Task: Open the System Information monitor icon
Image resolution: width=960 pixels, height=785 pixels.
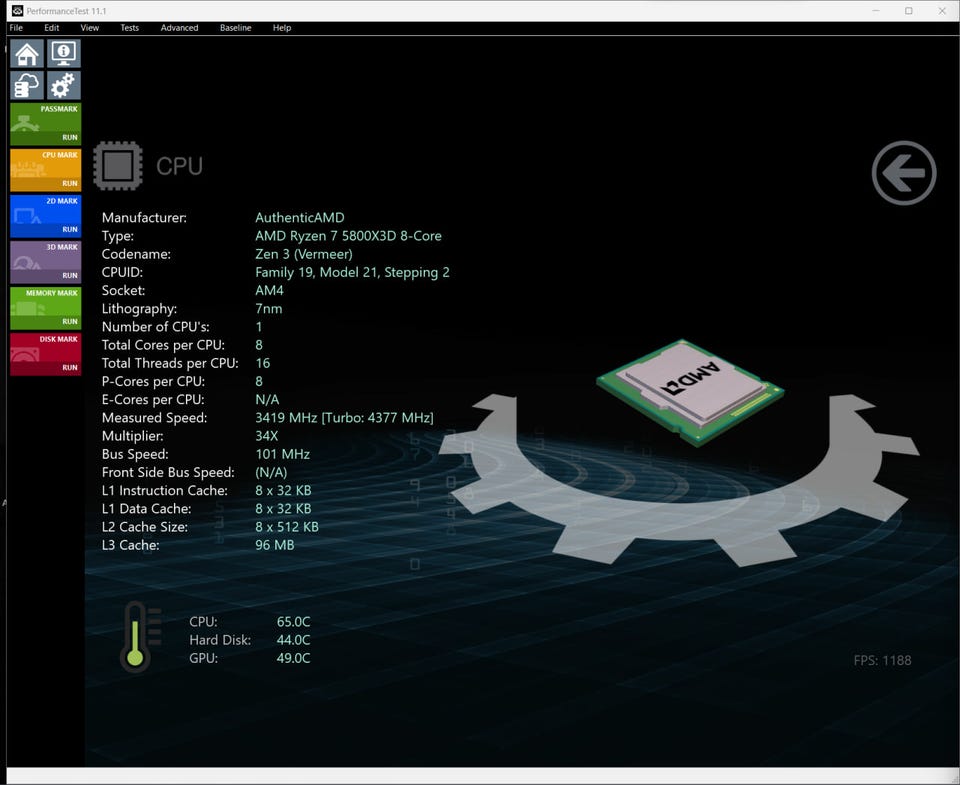Action: (64, 54)
